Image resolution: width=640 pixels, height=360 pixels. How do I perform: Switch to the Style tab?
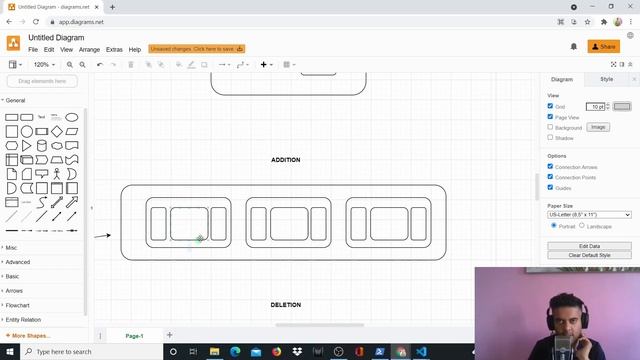[607, 79]
